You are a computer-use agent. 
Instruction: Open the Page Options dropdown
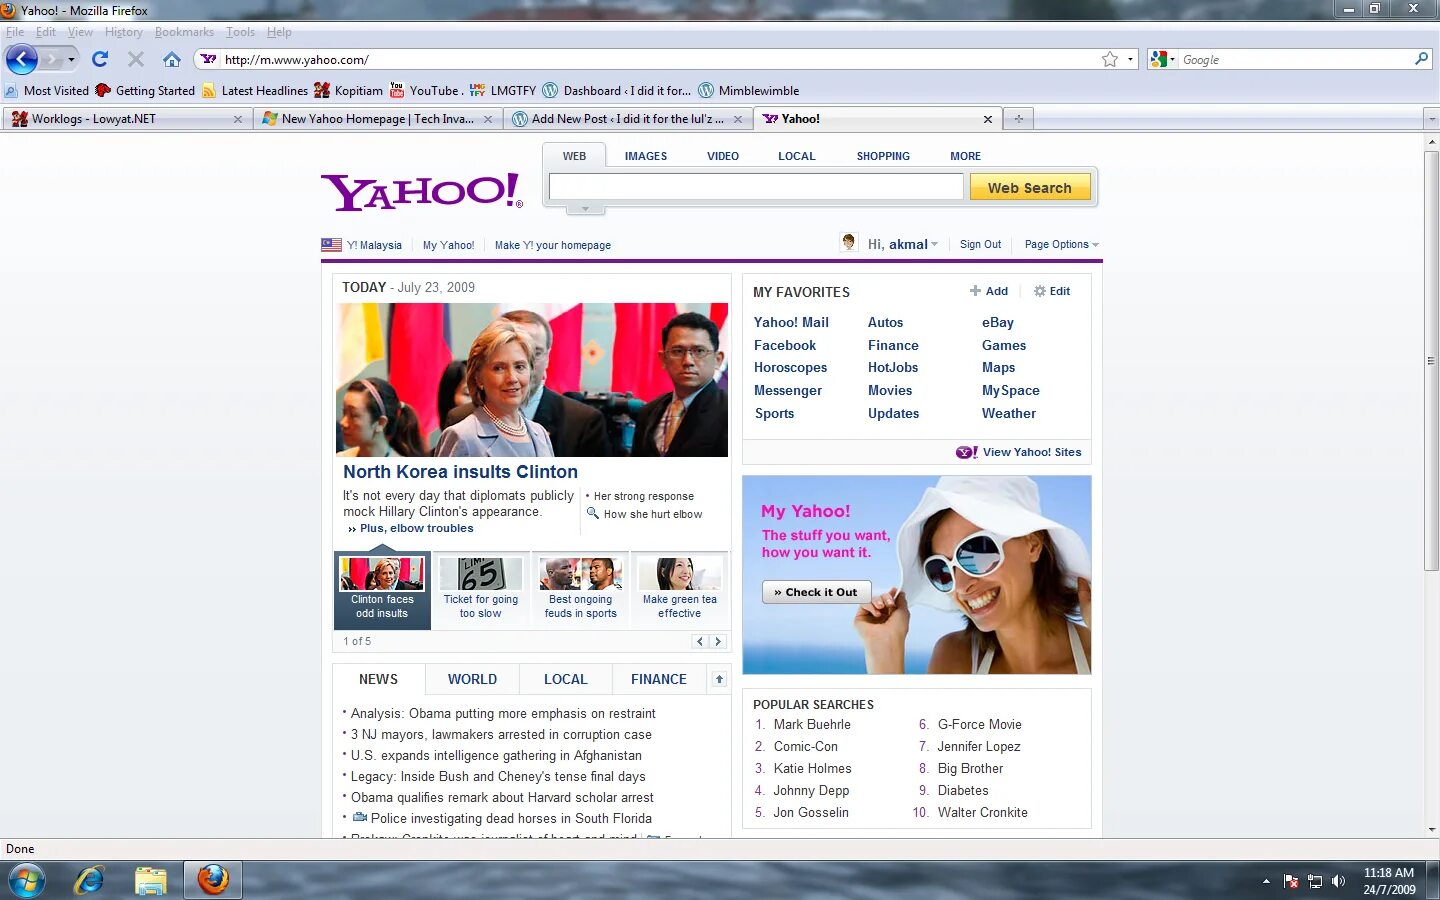point(1061,244)
